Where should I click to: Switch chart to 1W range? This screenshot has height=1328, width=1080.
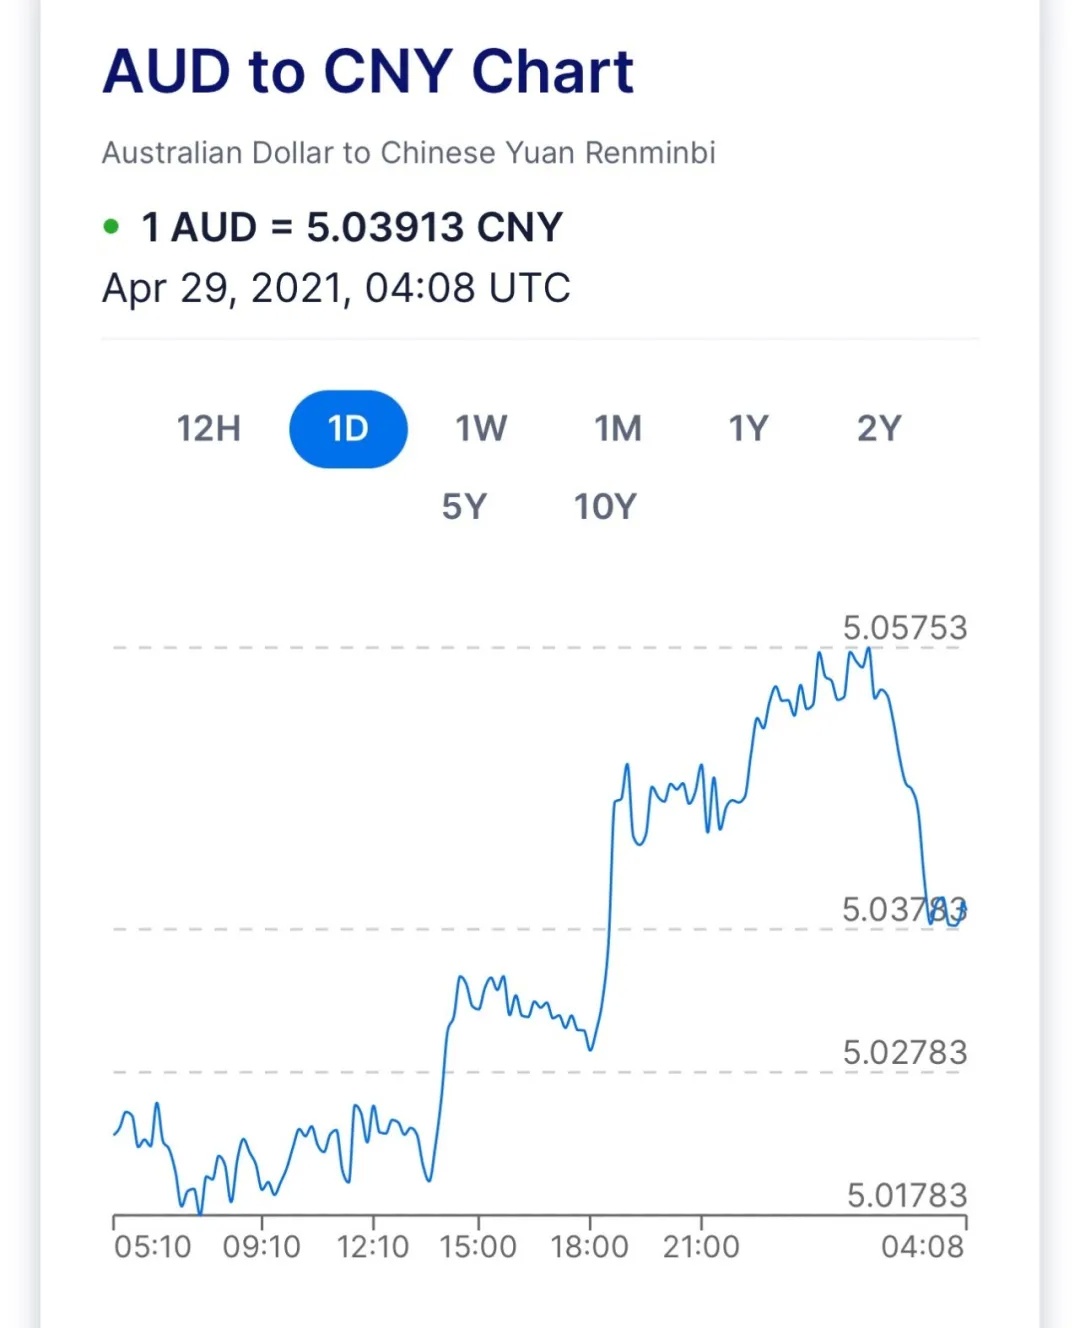(x=481, y=429)
